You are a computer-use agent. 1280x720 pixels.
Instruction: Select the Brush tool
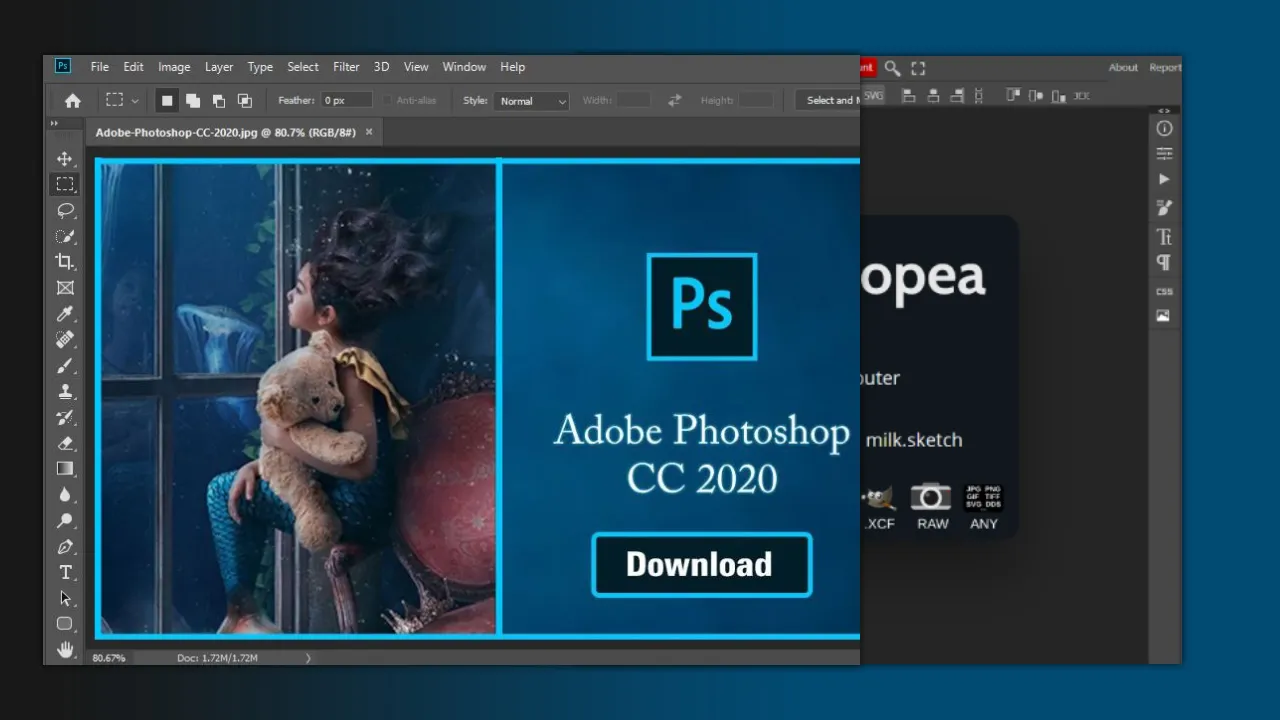65,365
